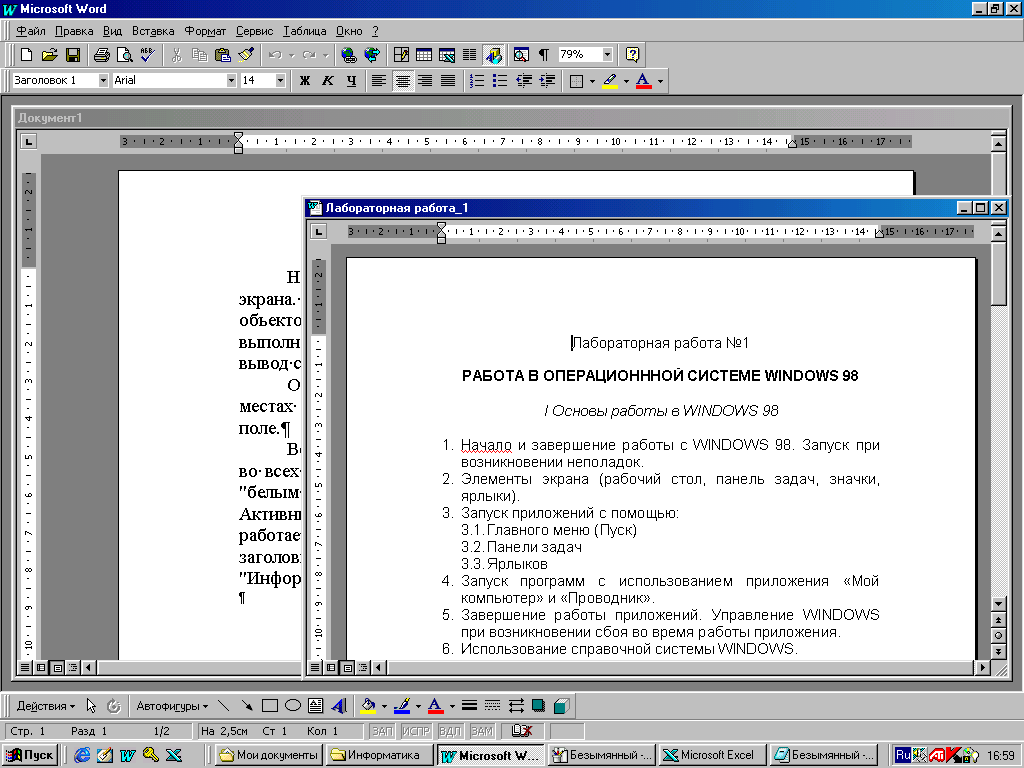Open the Сервис menu
The width and height of the screenshot is (1024, 768).
coord(254,31)
